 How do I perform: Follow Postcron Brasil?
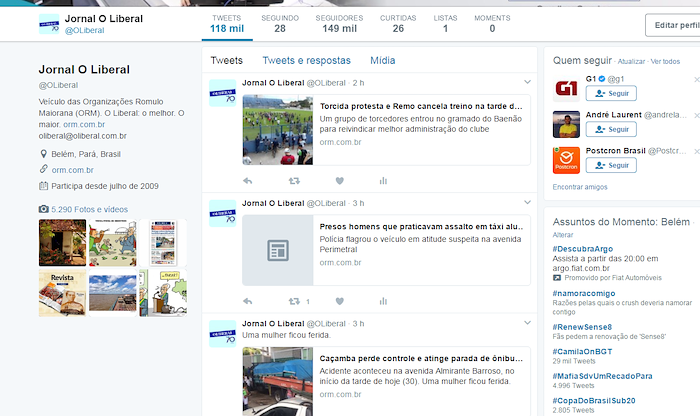tap(611, 165)
